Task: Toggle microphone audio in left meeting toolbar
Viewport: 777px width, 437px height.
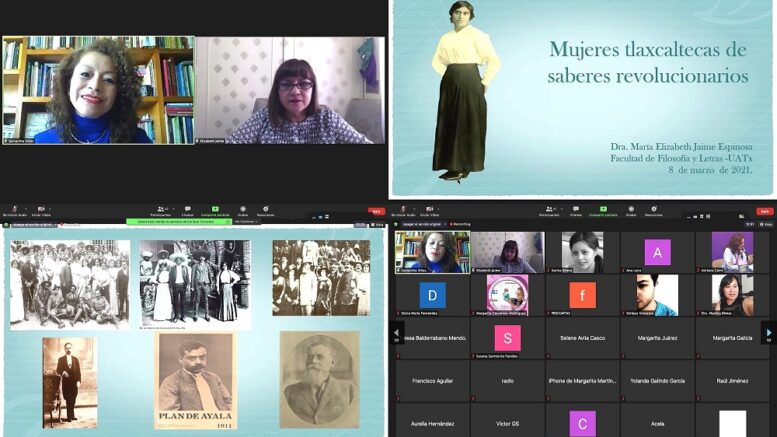Action: pos(14,211)
